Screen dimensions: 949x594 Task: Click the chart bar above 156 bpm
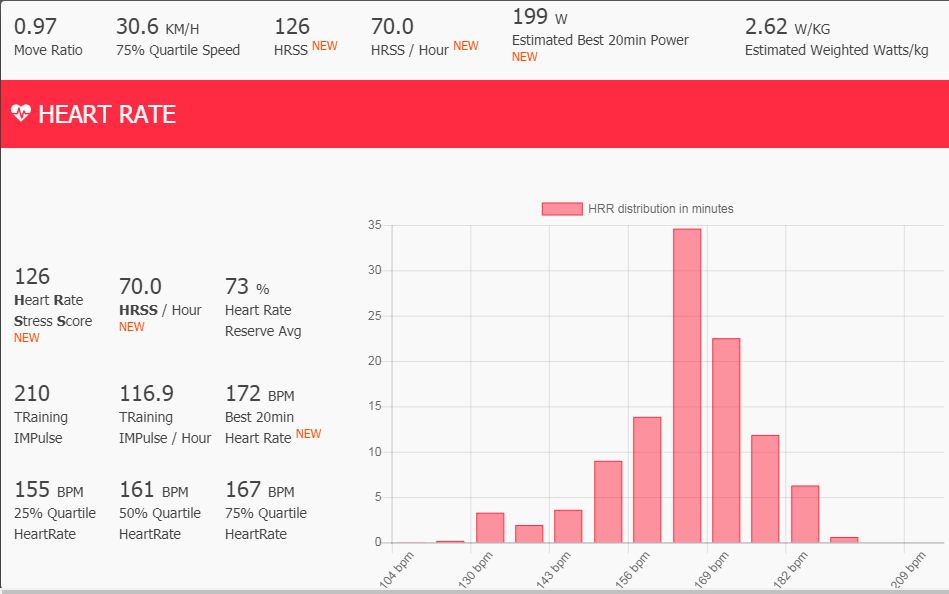tap(647, 479)
